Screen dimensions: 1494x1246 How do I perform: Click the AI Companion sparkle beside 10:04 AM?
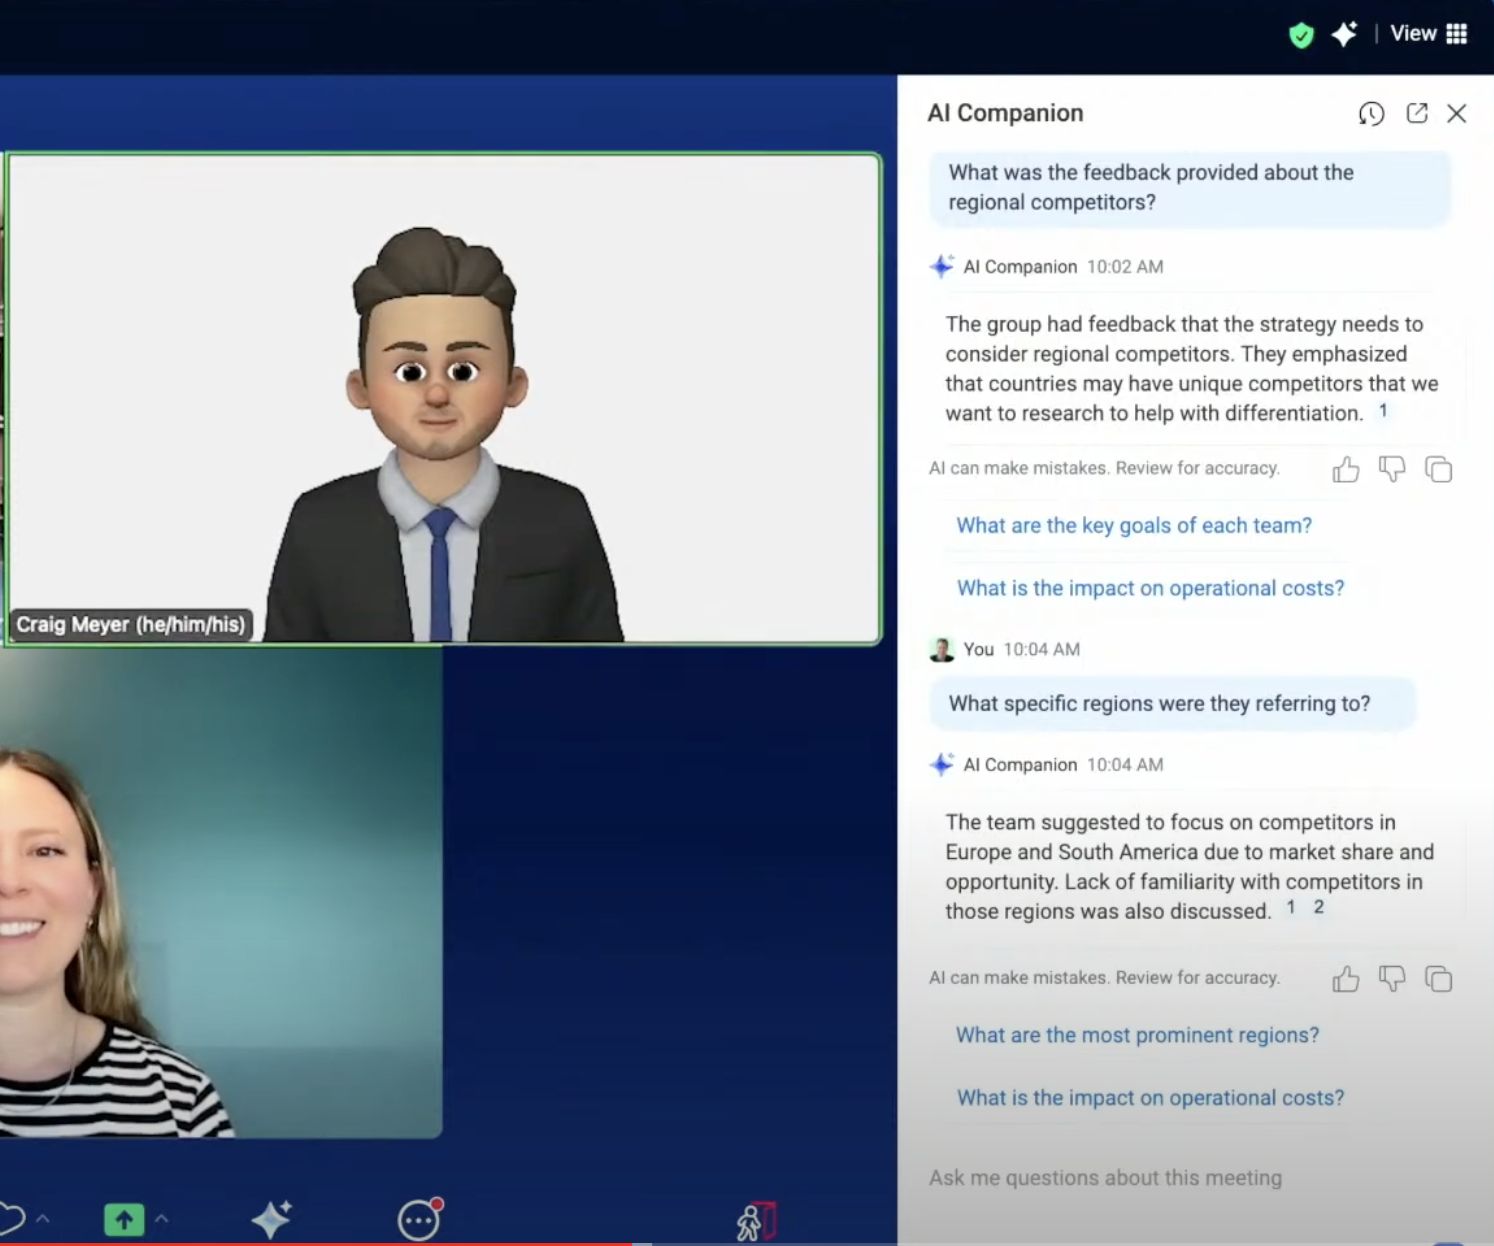point(941,764)
